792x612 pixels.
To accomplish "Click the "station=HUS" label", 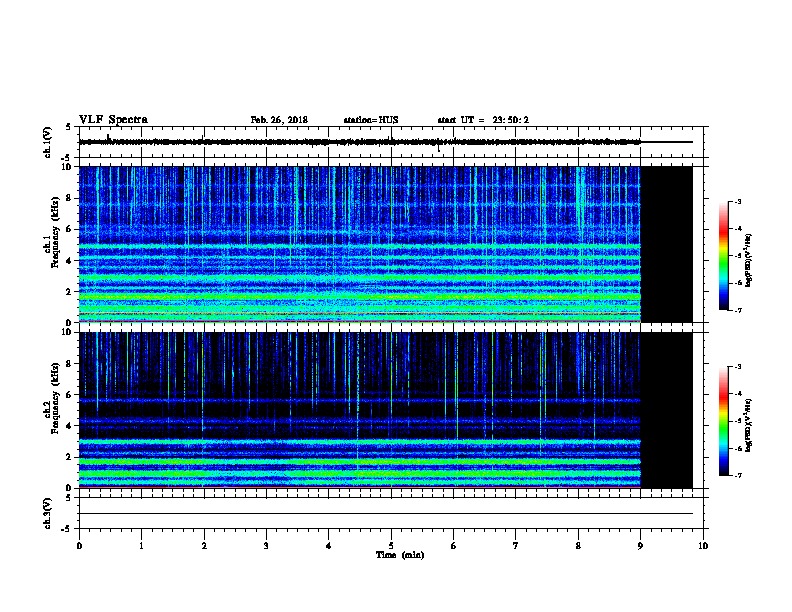I will (371, 120).
